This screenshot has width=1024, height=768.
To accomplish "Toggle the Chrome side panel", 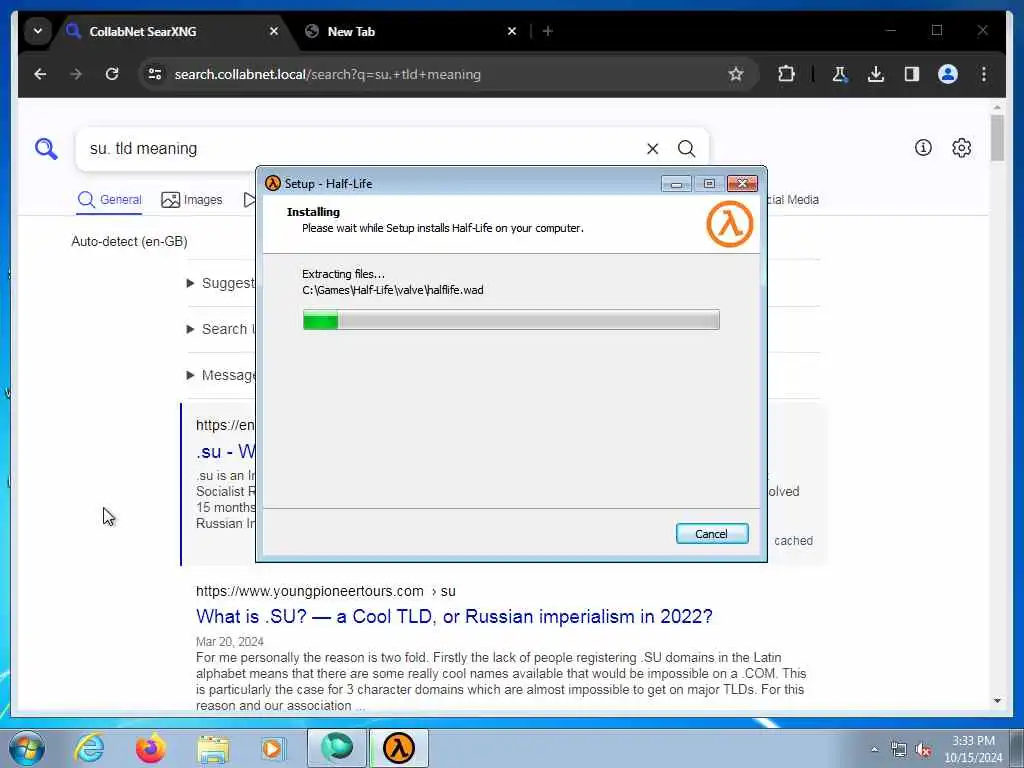I will [912, 74].
